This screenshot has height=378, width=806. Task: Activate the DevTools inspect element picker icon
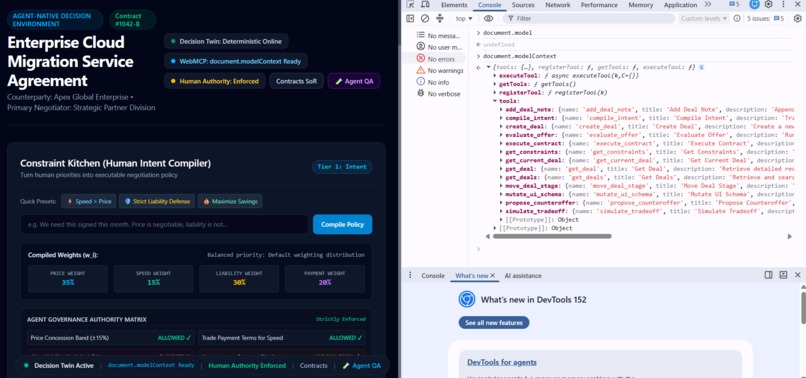[x=410, y=5]
